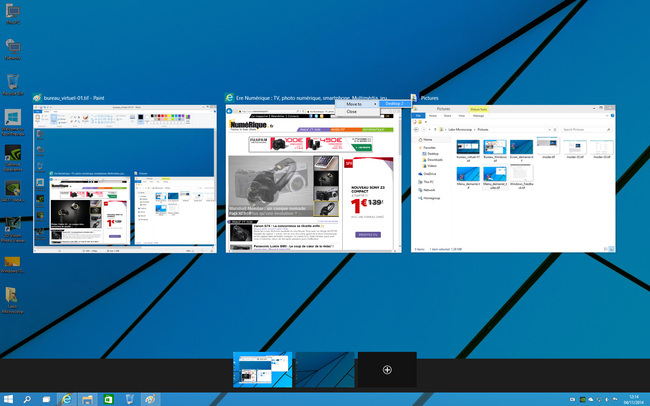Add a new virtual desktop with plus button
The image size is (650, 406).
tap(387, 370)
